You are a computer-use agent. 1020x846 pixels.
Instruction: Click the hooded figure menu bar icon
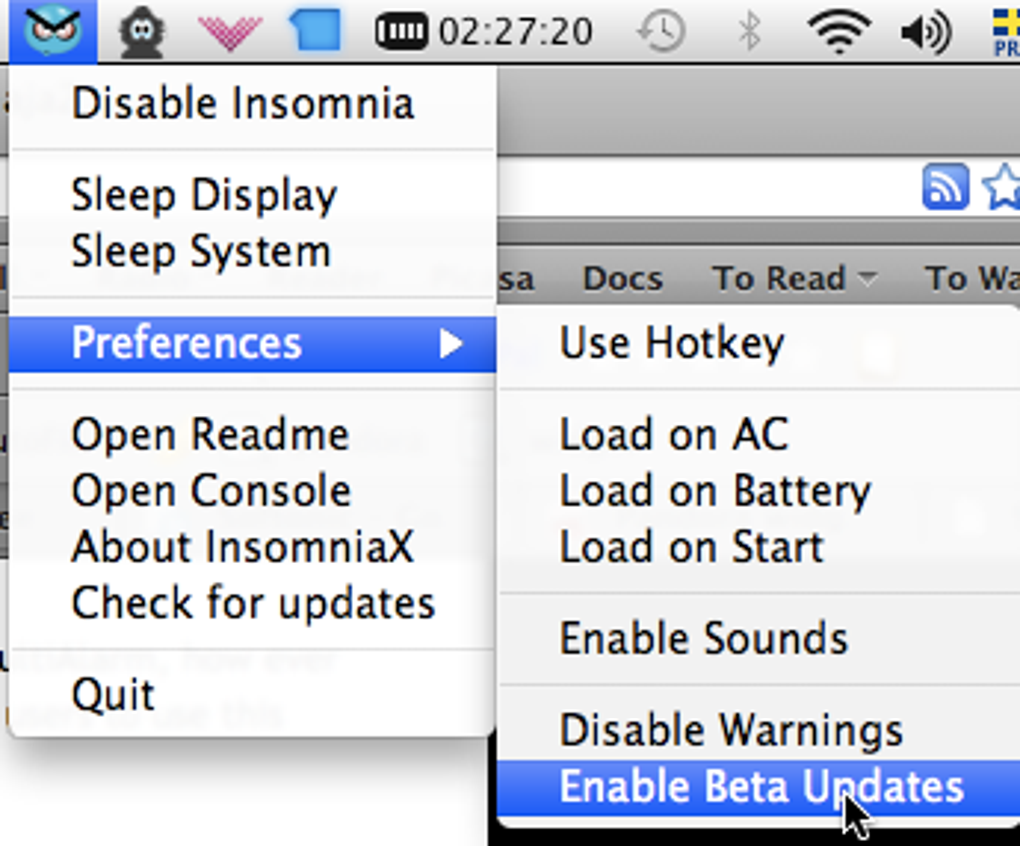point(142,31)
